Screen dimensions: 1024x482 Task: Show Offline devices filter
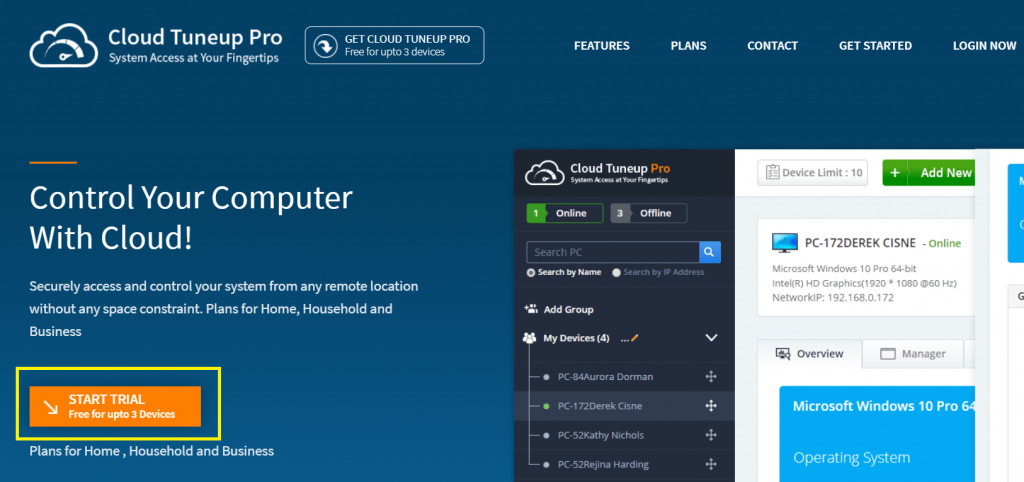pyautogui.click(x=649, y=213)
